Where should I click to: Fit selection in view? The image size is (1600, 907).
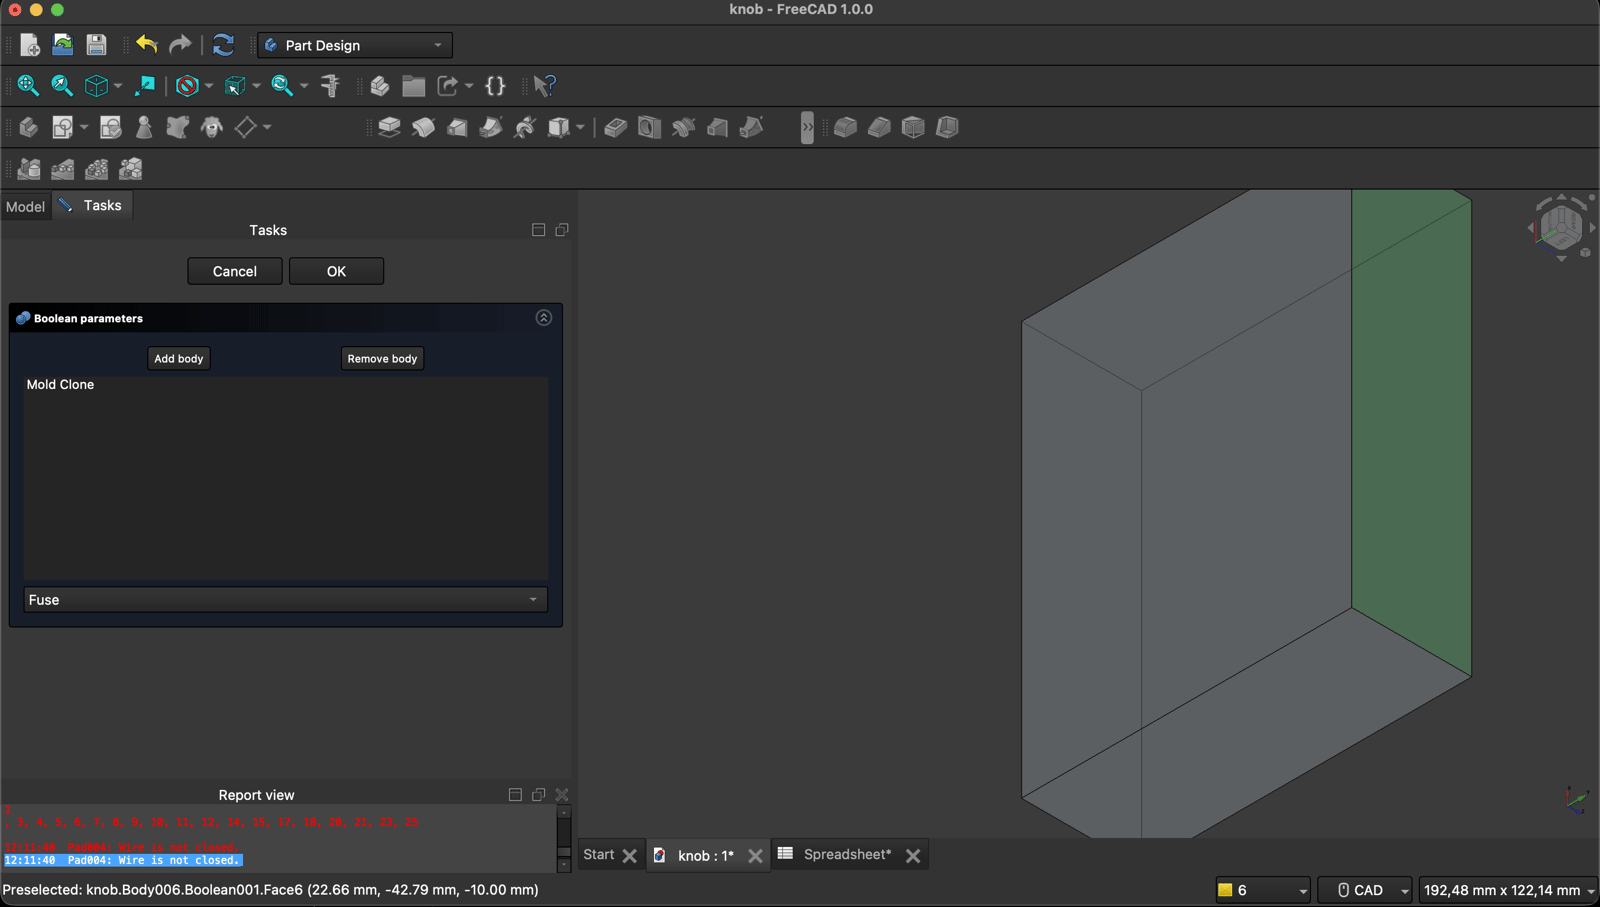(x=62, y=86)
